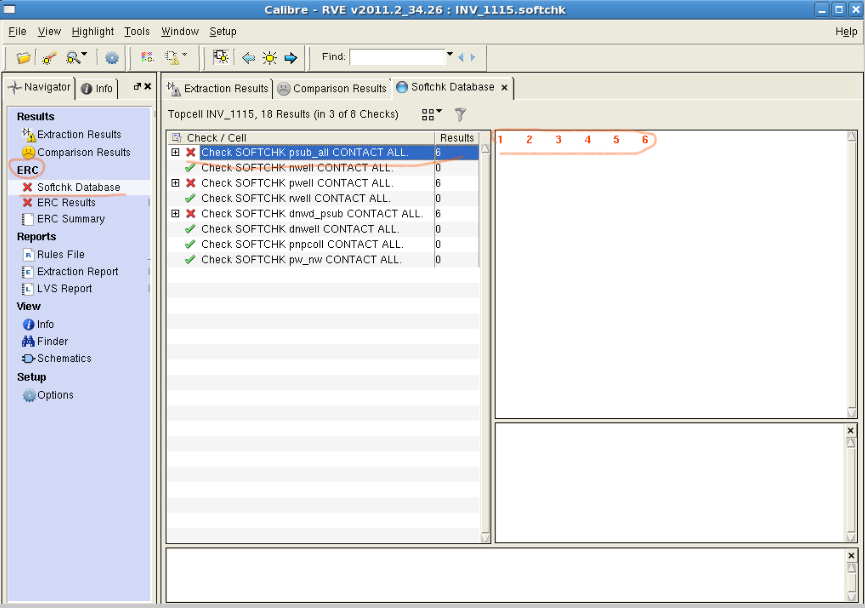Close the result details pane
This screenshot has height=608, width=865.
tap(851, 430)
